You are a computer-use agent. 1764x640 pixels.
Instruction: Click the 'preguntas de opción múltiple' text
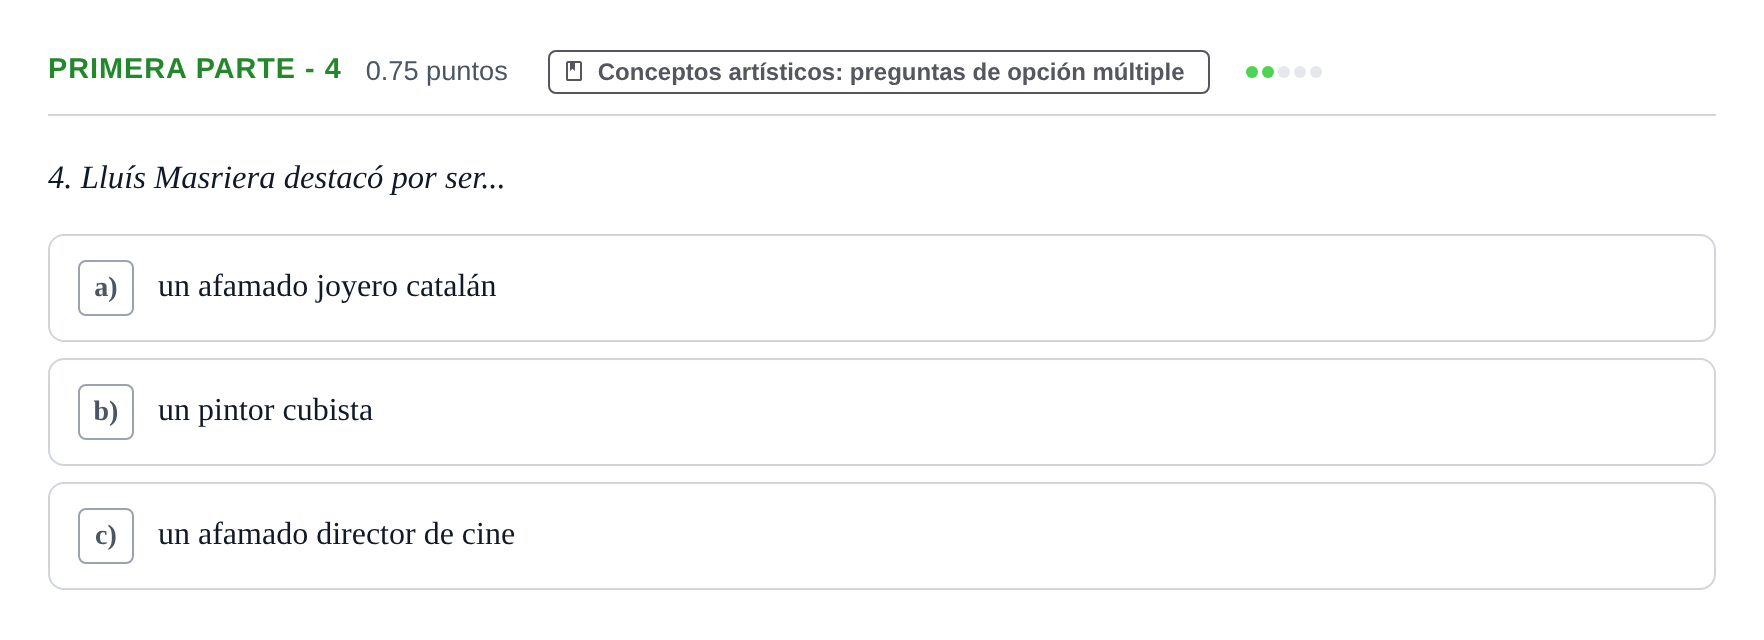(x=1017, y=72)
